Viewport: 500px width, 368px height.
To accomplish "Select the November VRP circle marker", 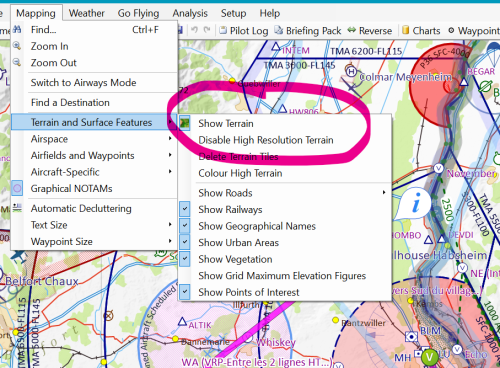I will 439,168.
